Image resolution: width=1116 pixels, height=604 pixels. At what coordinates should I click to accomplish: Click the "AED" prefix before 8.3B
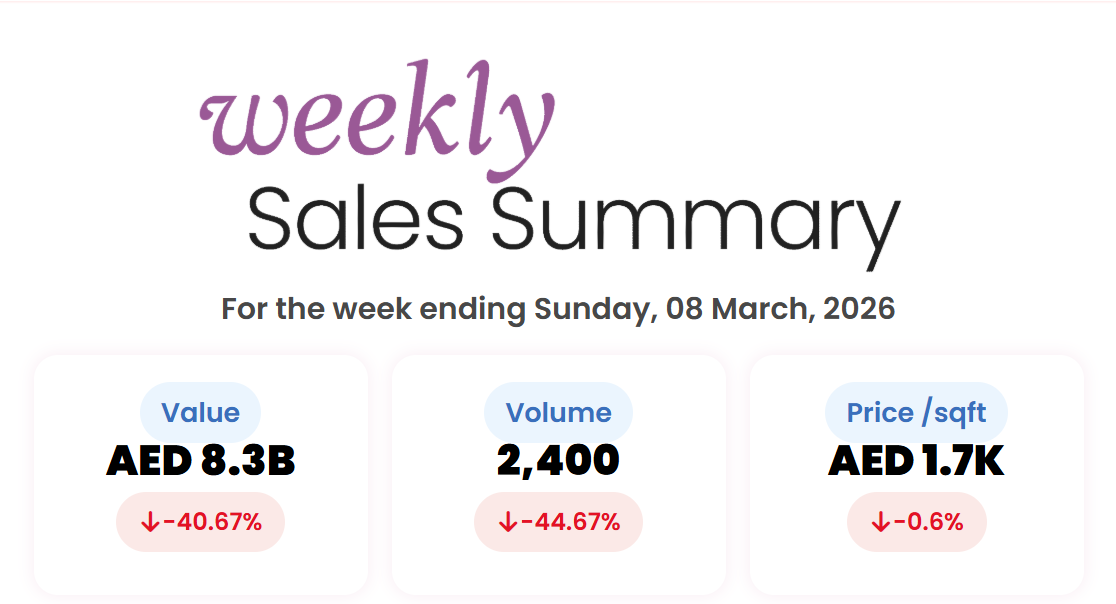pos(149,461)
